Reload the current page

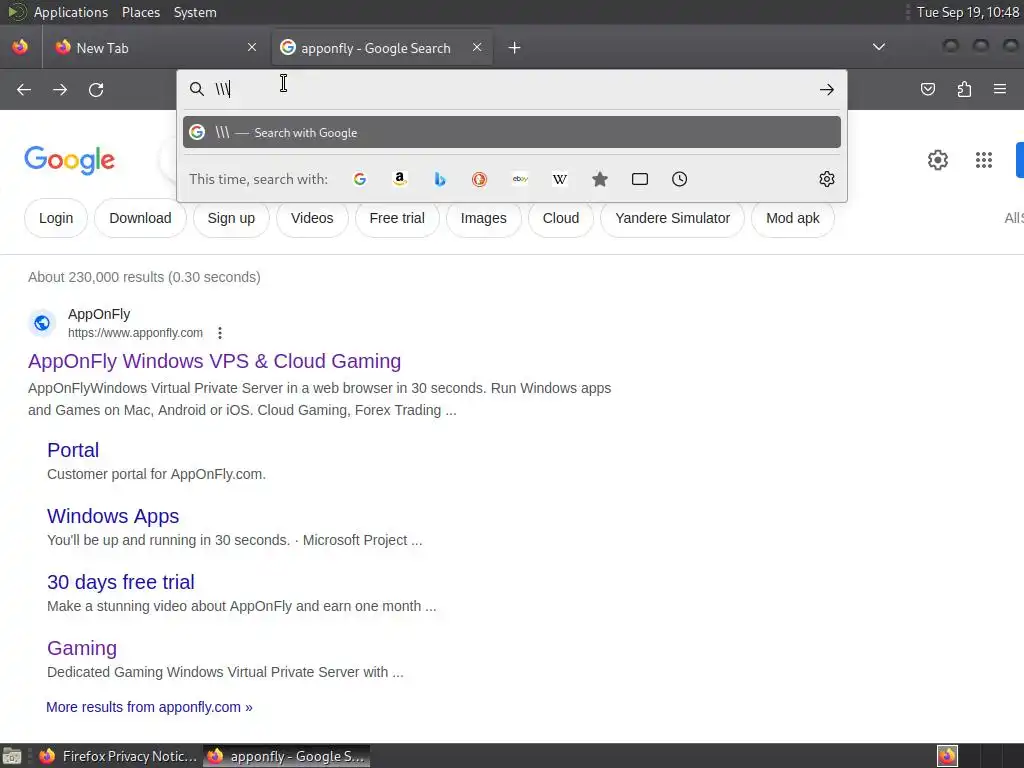96,89
